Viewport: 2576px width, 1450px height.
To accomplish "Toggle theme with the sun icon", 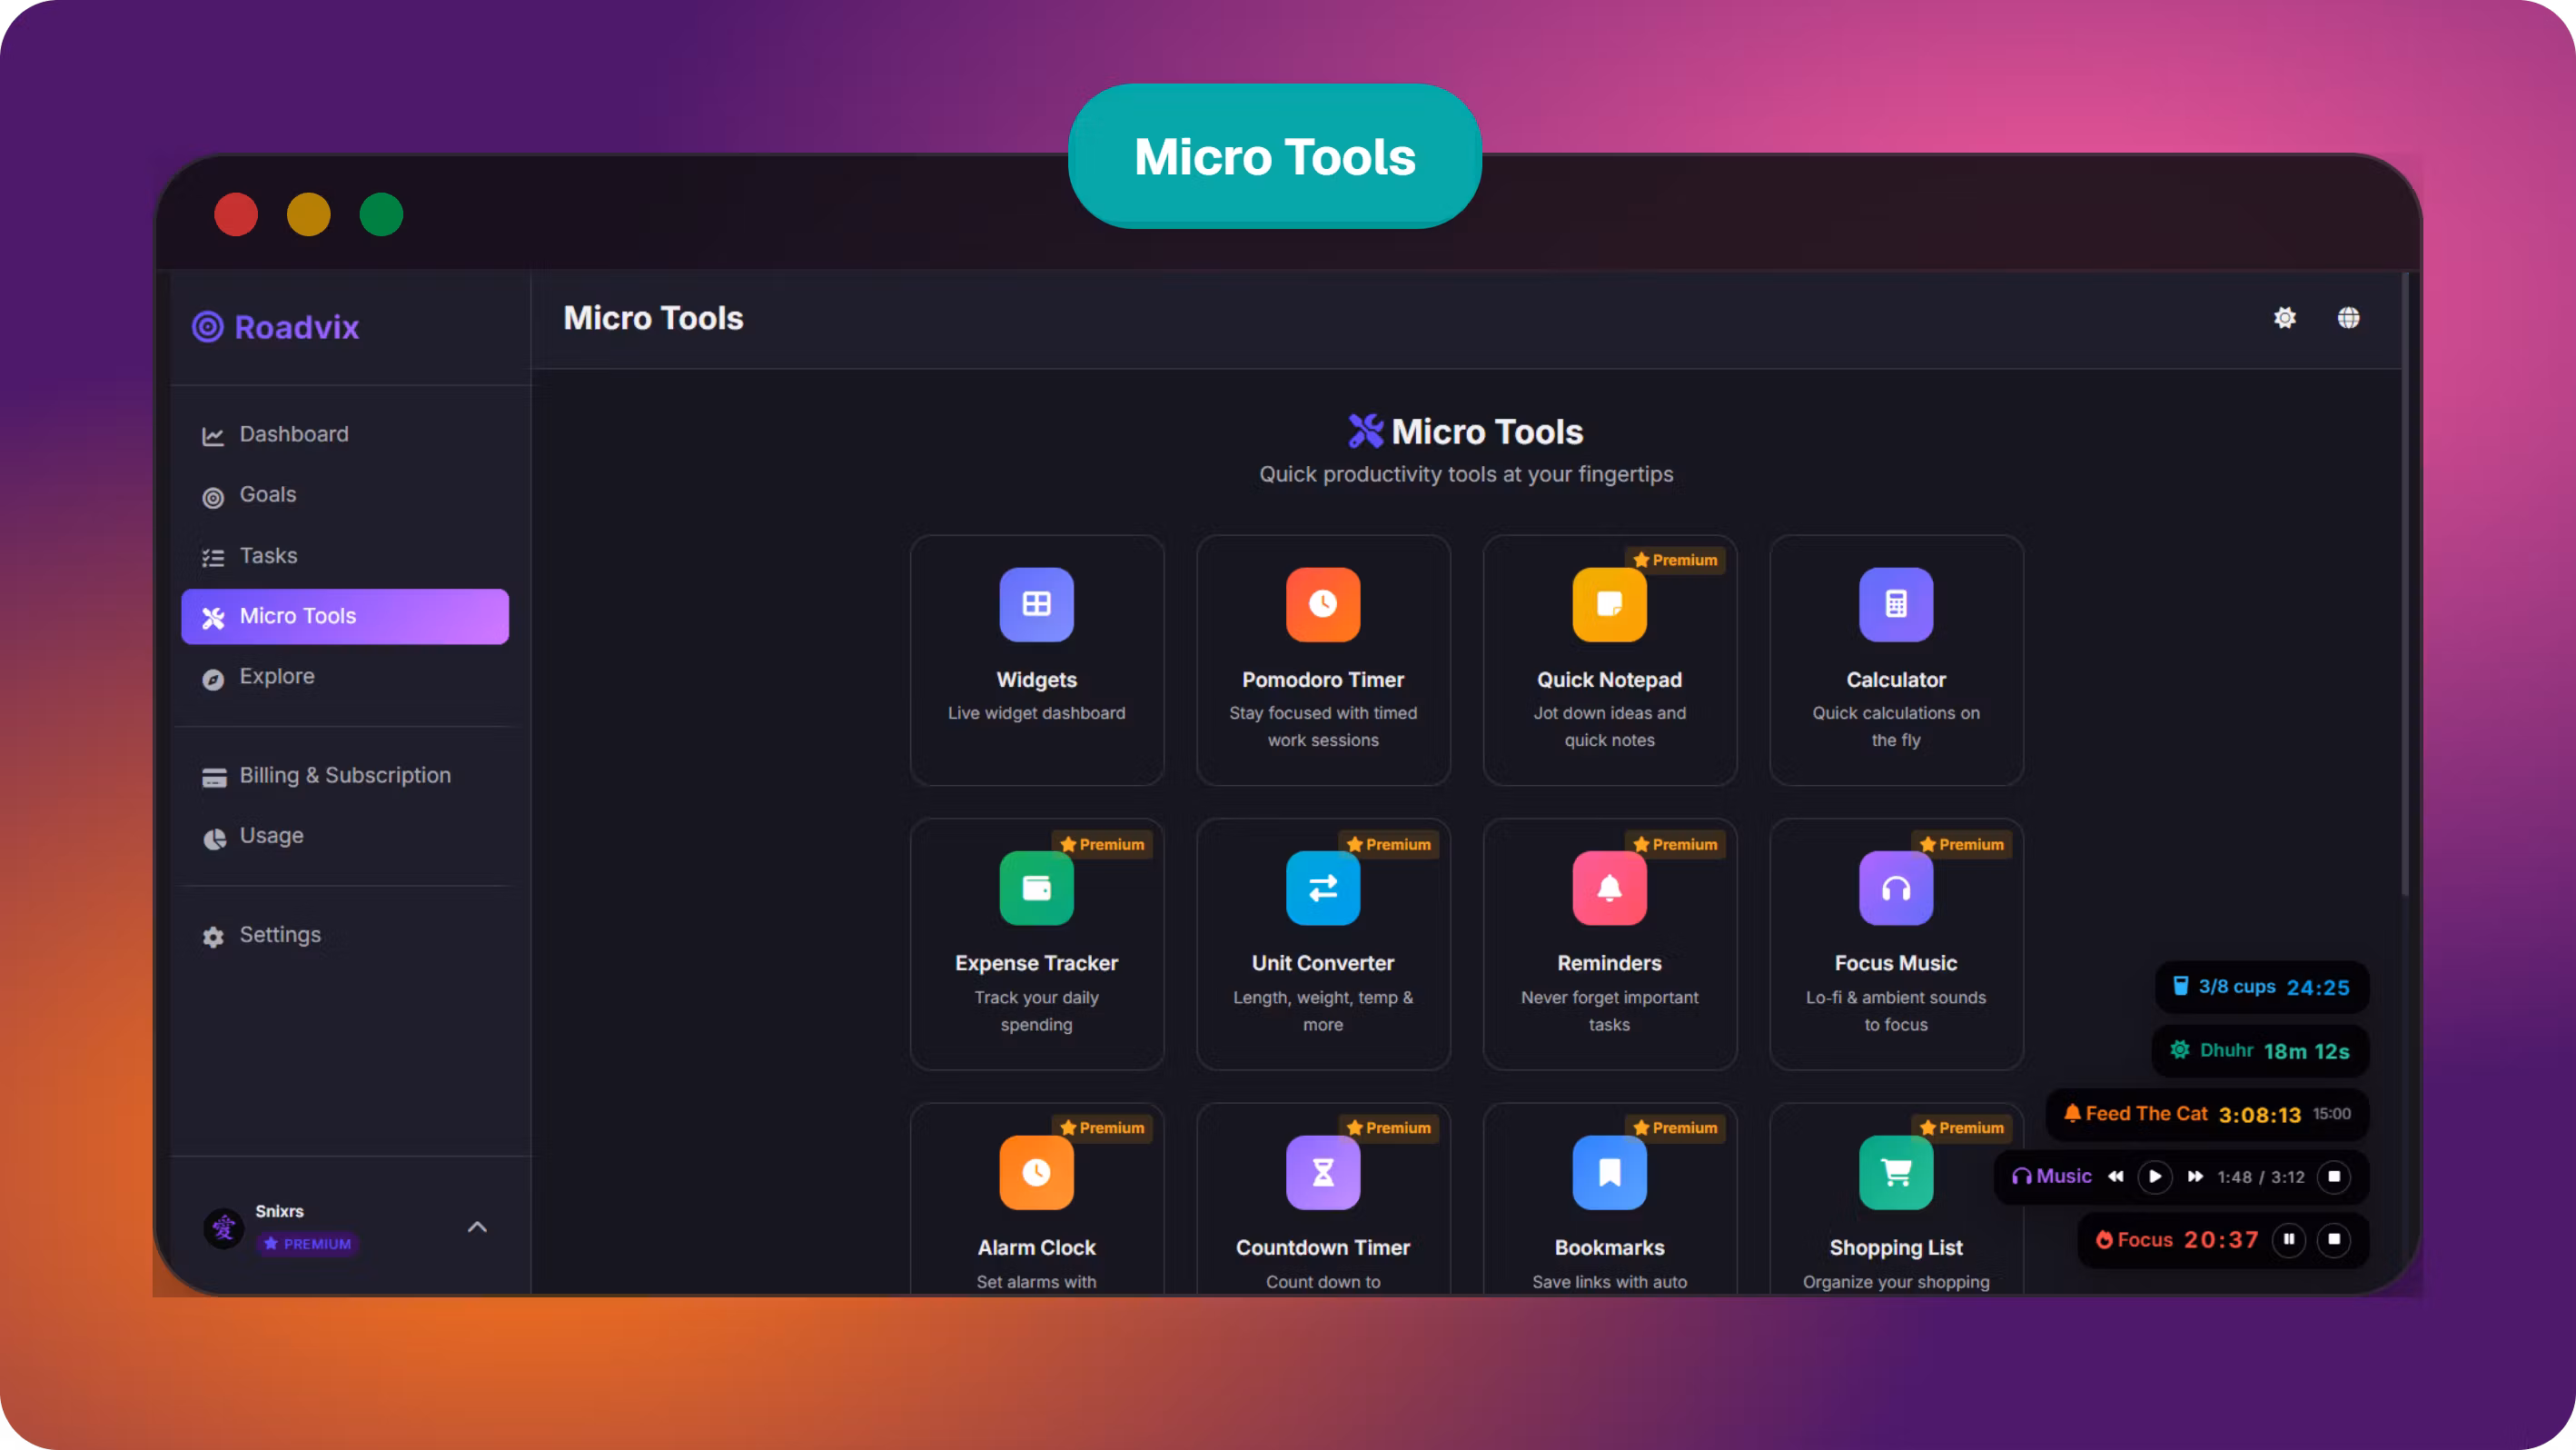I will (x=2285, y=318).
